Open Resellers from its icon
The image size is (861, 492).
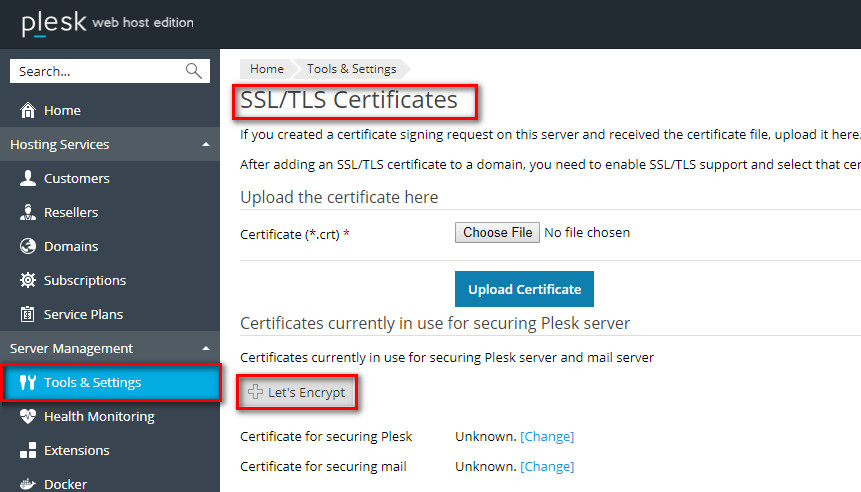[27, 212]
